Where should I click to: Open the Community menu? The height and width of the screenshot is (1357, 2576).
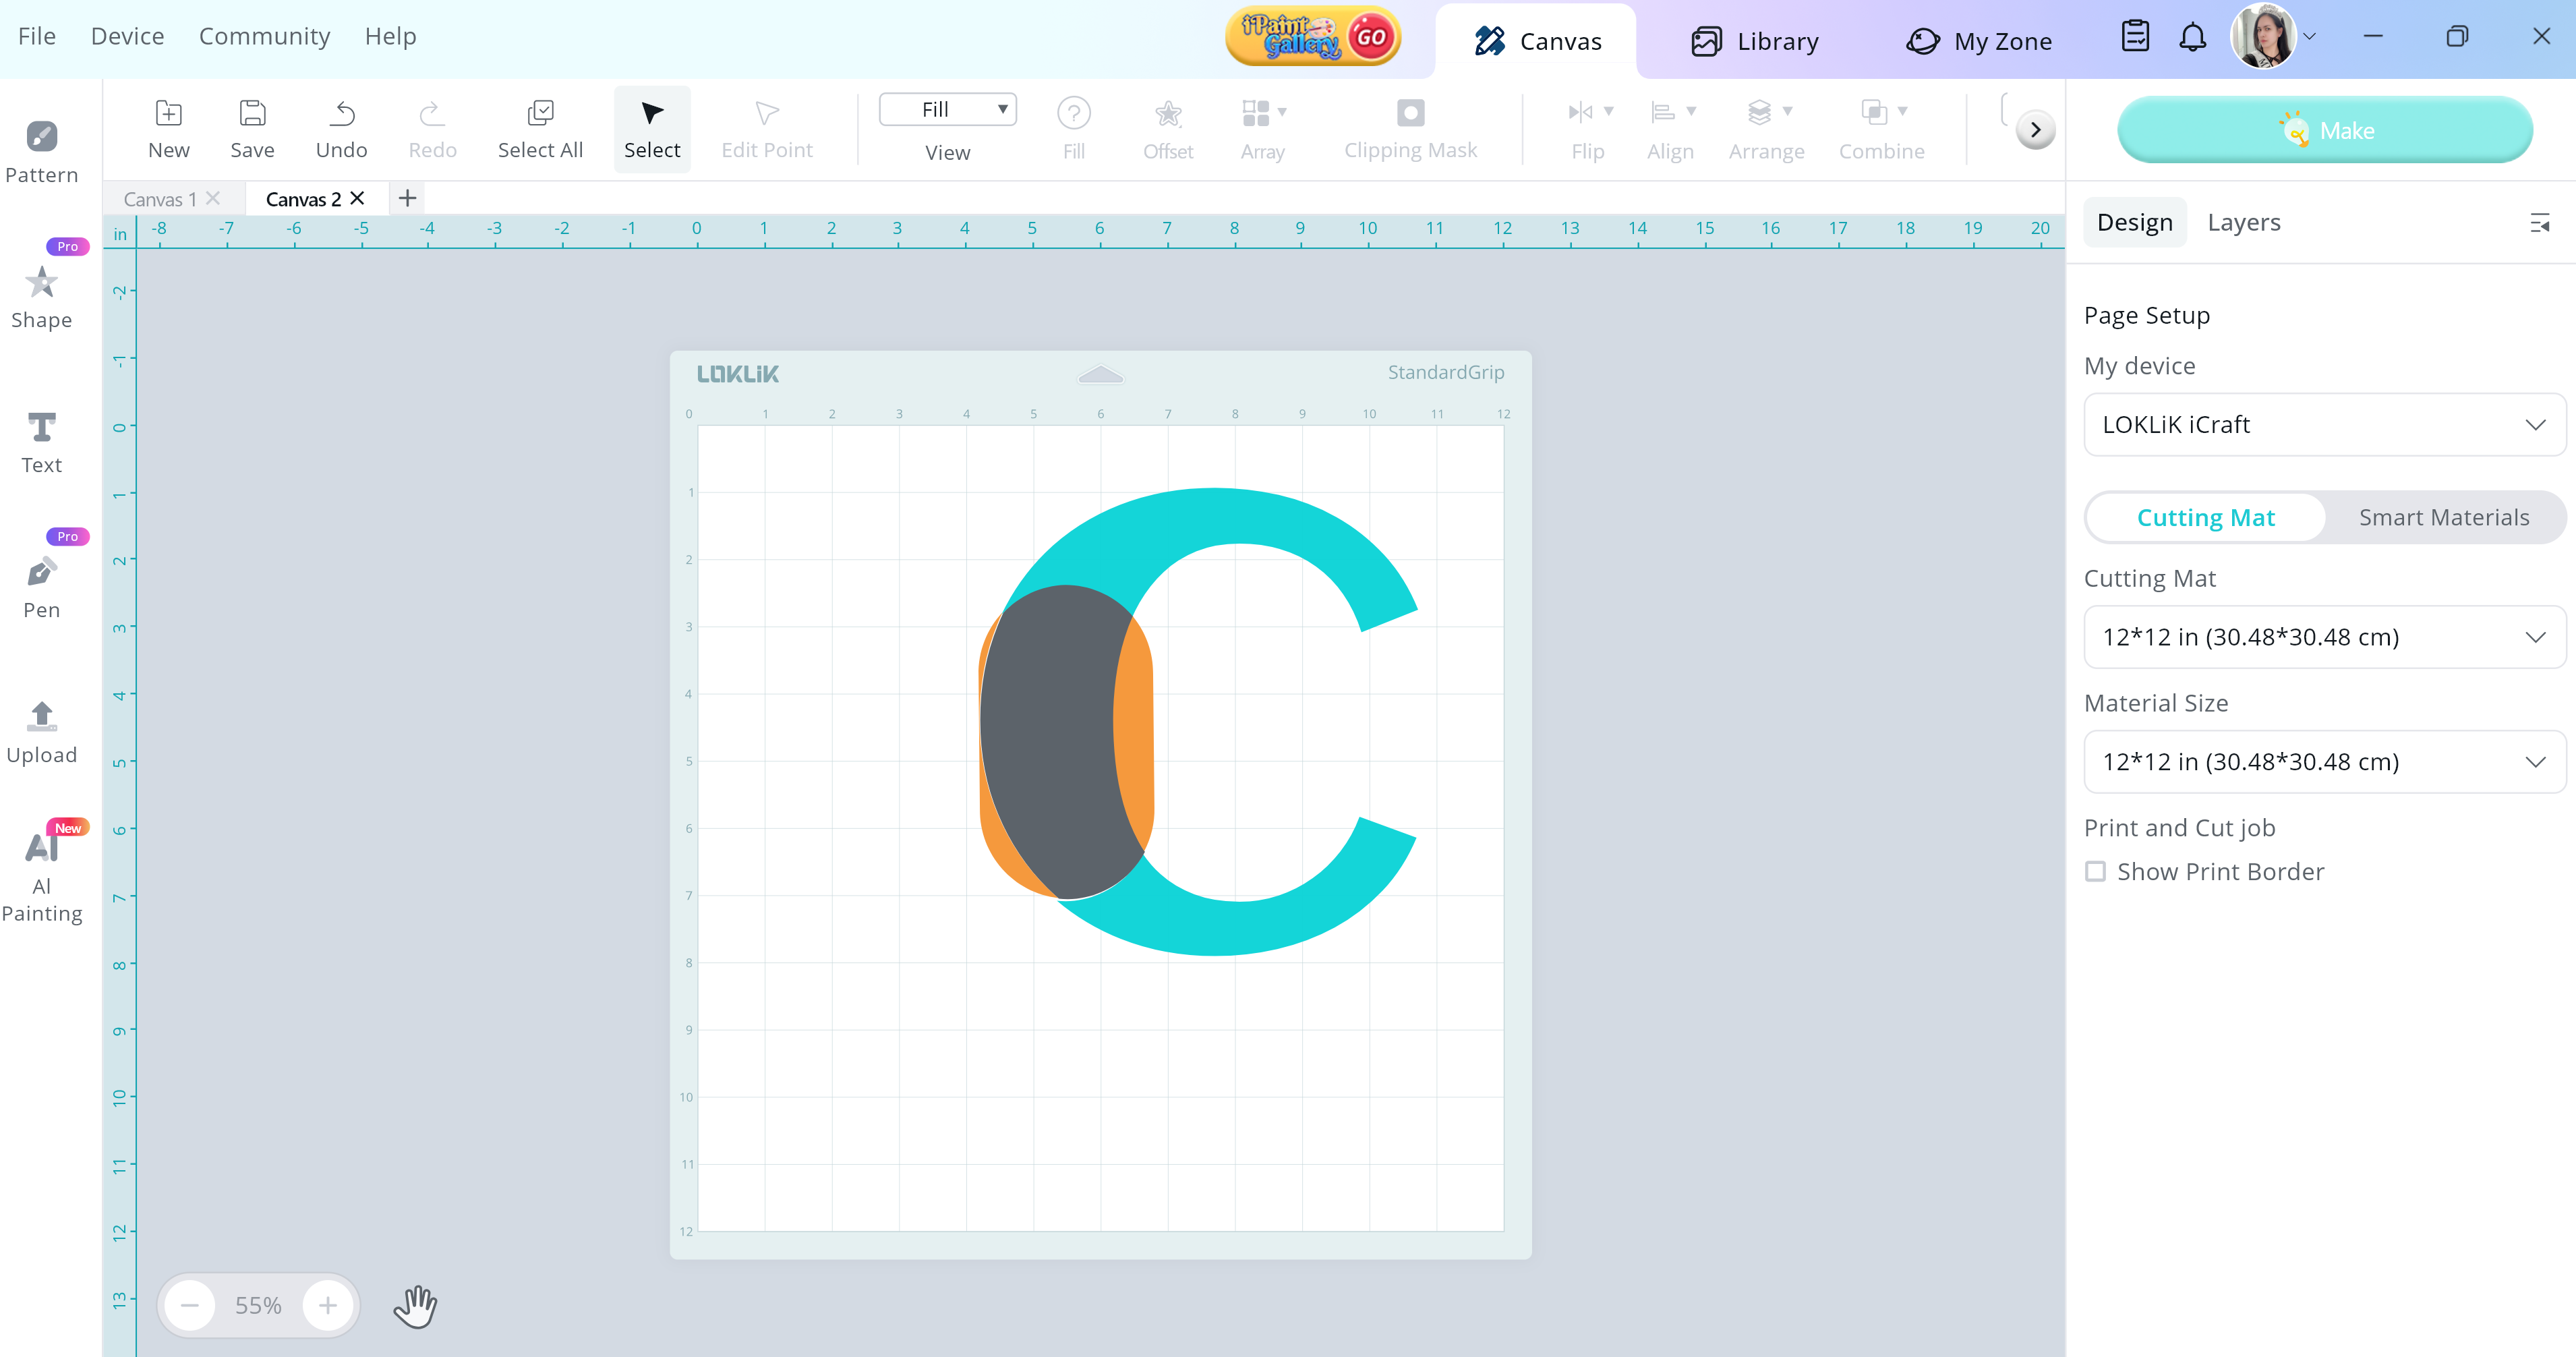tap(264, 36)
